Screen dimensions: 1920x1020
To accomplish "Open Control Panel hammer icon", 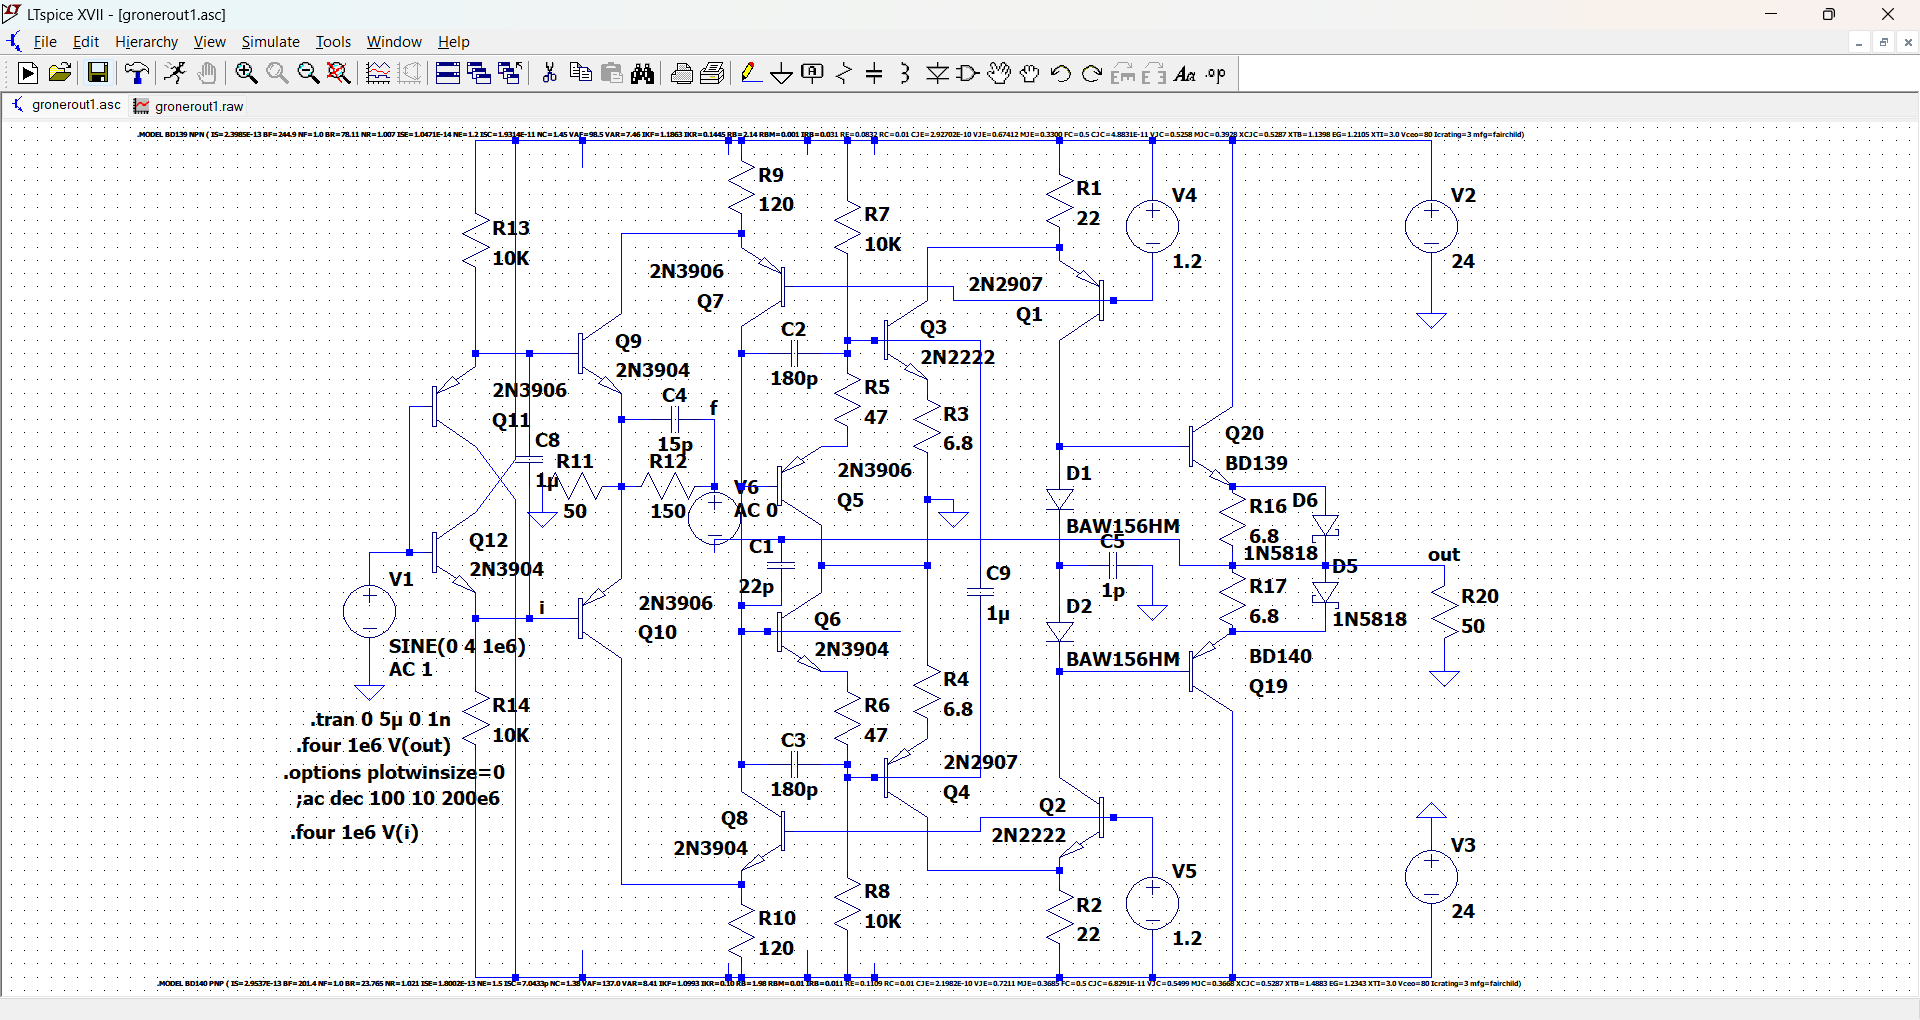I will (137, 73).
